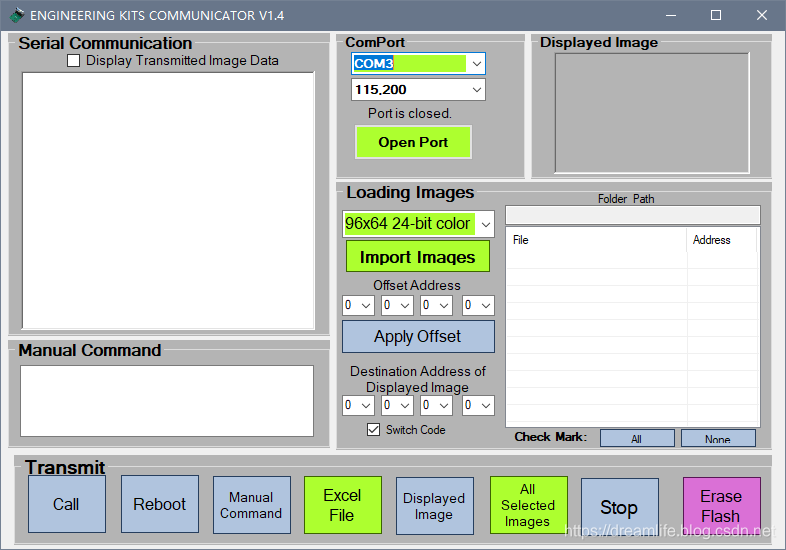
Task: Click the Erase Flash button
Action: click(x=721, y=506)
